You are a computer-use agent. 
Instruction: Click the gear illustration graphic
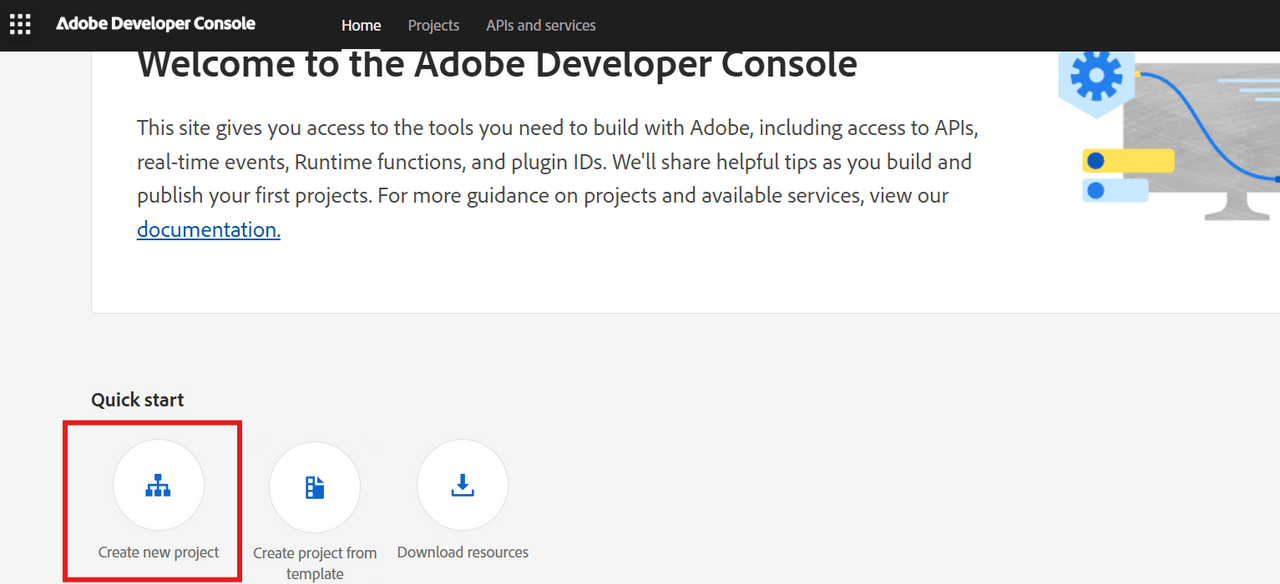coord(1096,77)
